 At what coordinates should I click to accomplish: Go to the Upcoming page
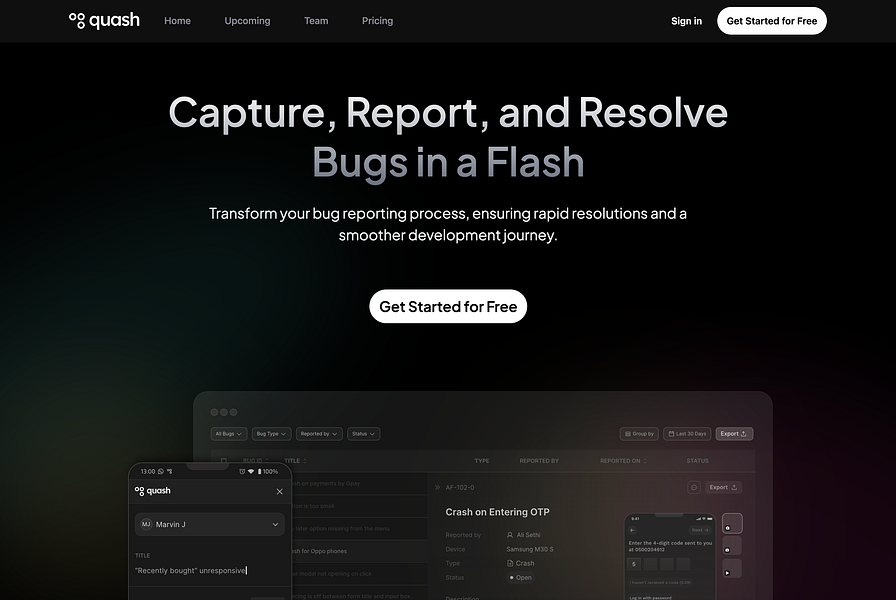(247, 21)
